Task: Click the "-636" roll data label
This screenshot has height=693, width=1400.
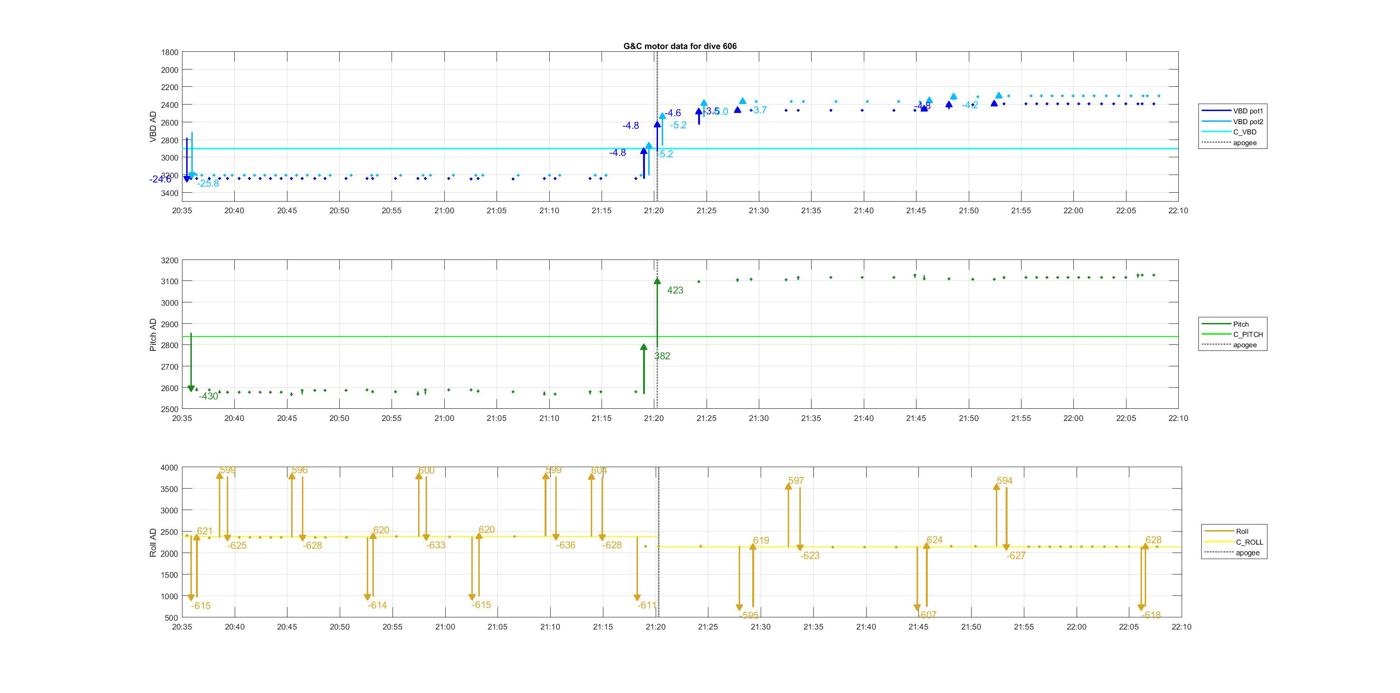Action: pyautogui.click(x=566, y=546)
